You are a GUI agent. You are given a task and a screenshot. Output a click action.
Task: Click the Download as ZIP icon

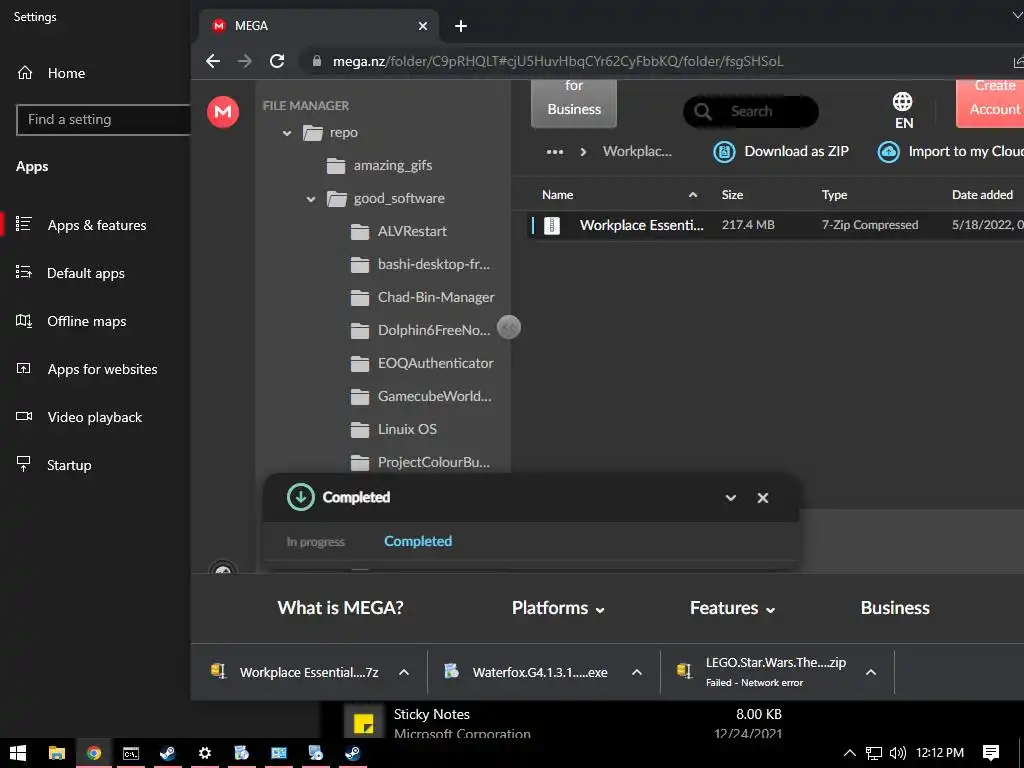pos(724,152)
